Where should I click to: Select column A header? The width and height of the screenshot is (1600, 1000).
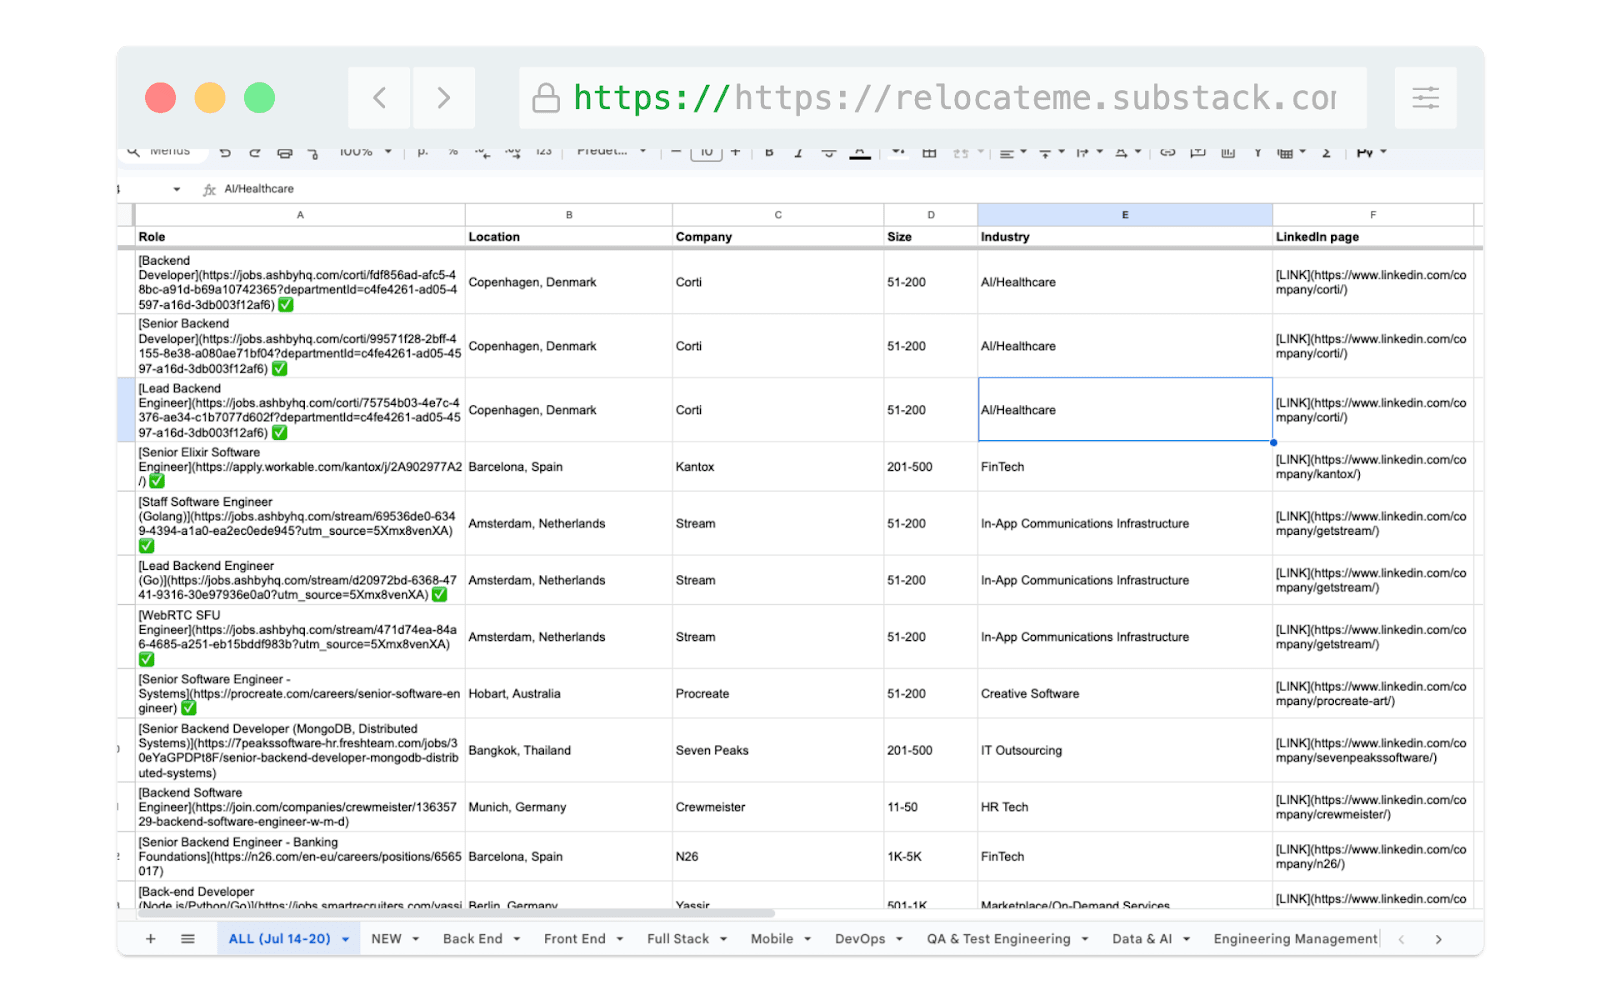300,215
